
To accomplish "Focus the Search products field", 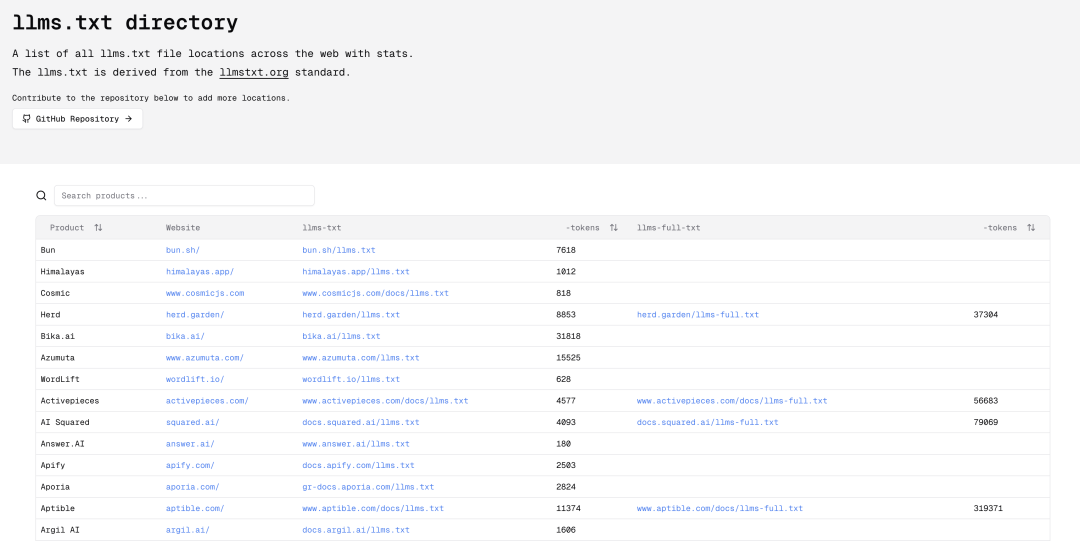I will click(184, 196).
